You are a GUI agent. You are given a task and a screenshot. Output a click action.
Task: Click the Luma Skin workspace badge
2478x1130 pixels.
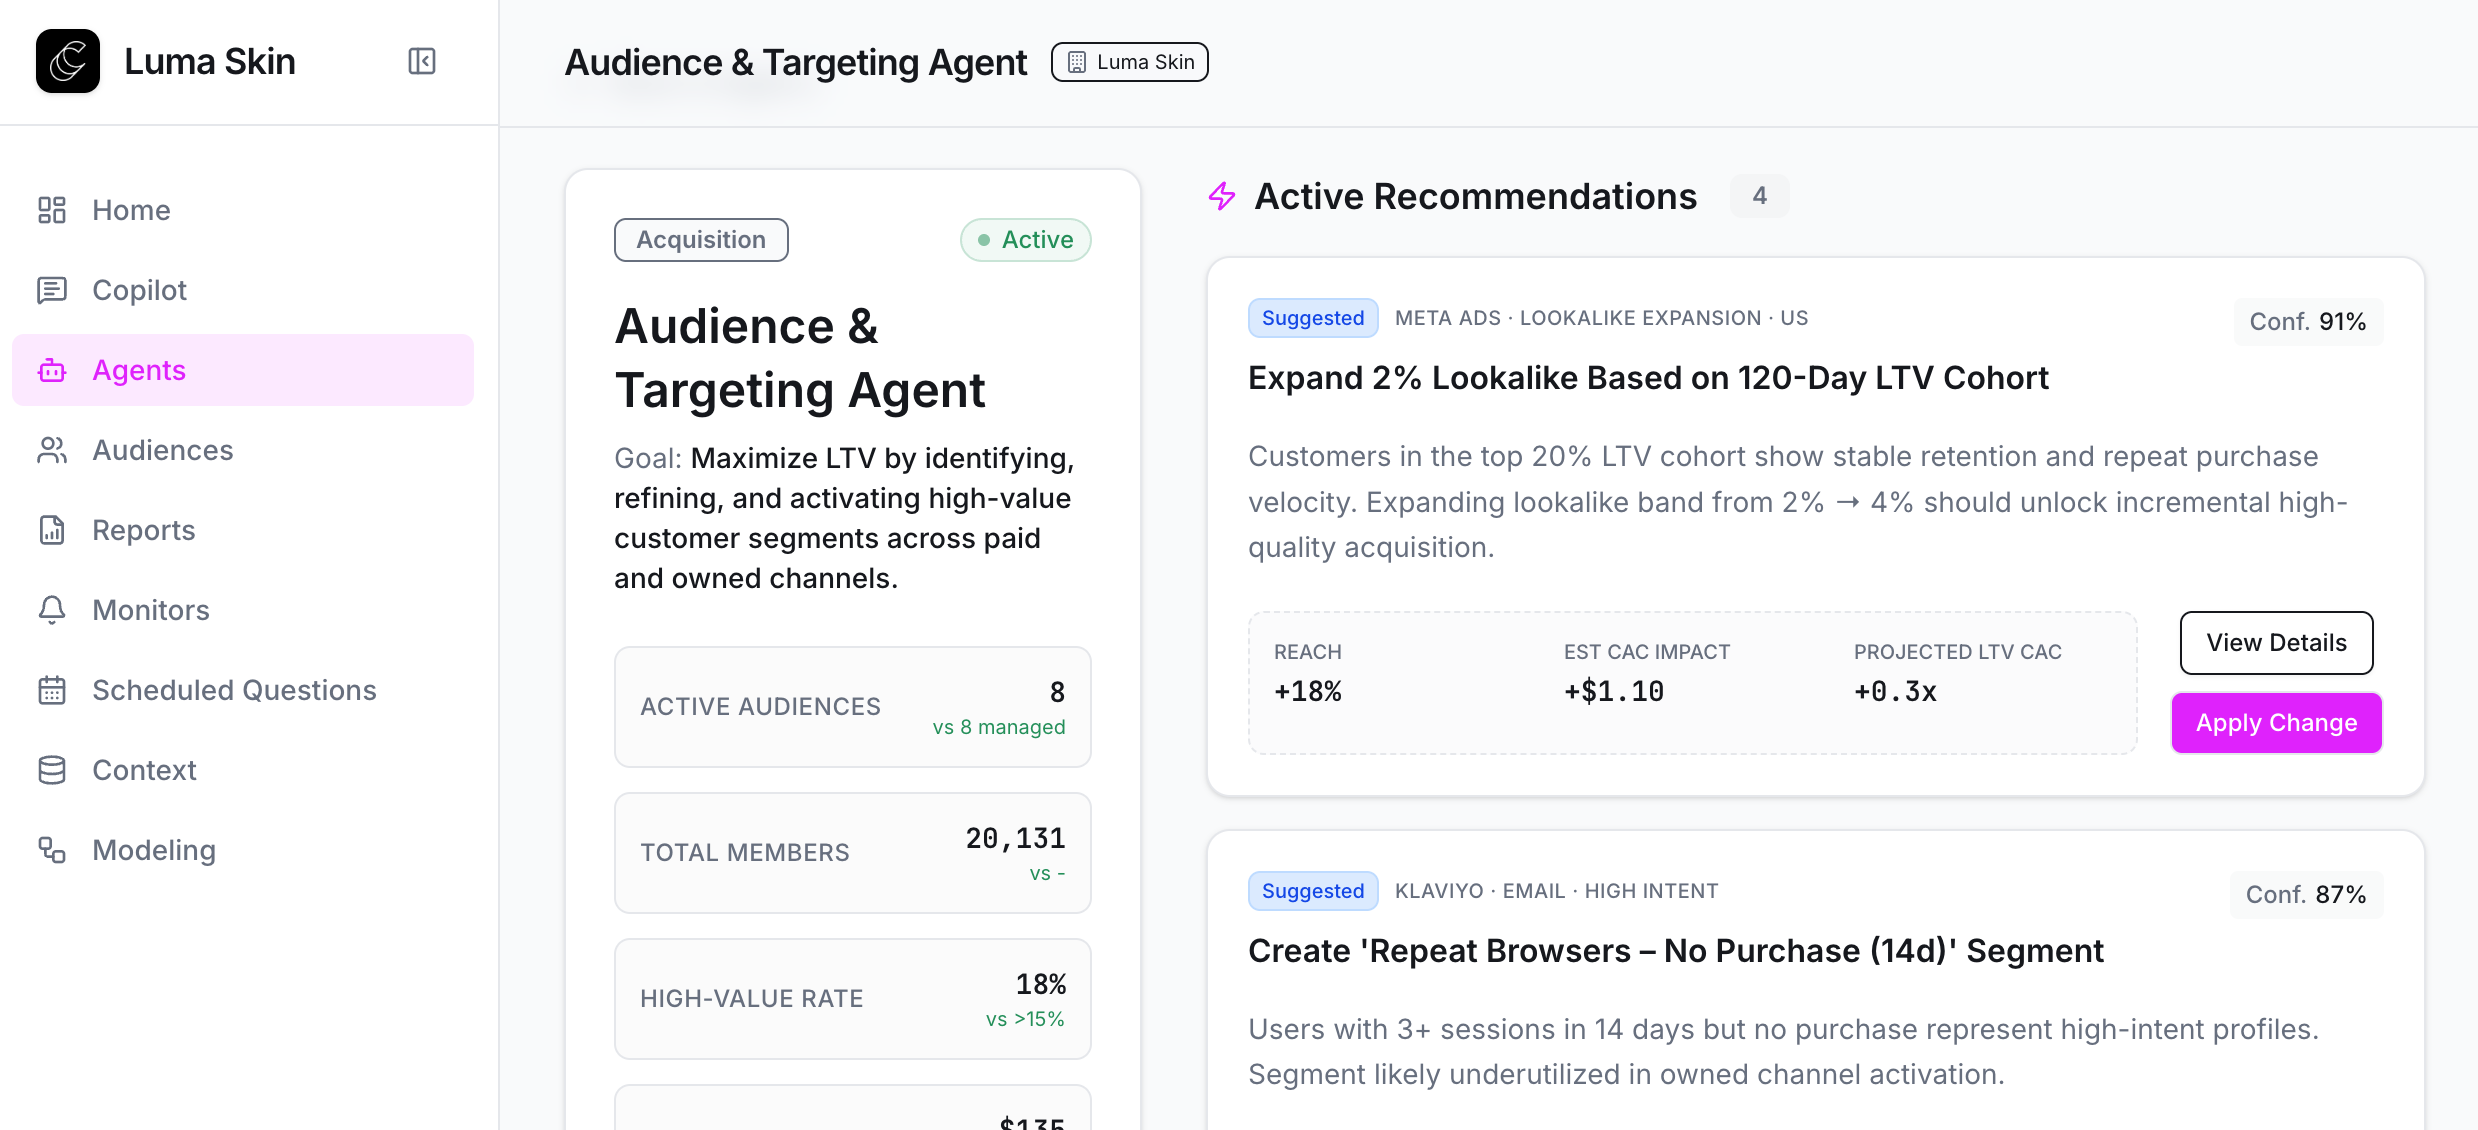[x=1130, y=62]
